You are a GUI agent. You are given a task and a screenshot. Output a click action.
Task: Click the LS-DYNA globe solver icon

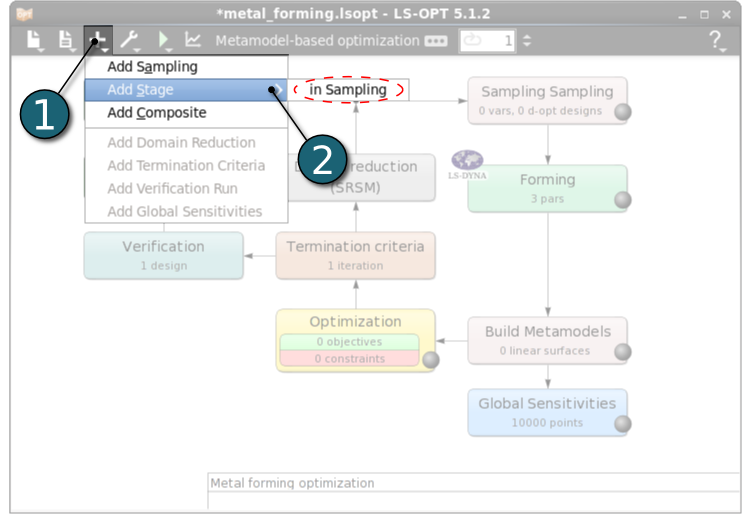[x=467, y=164]
